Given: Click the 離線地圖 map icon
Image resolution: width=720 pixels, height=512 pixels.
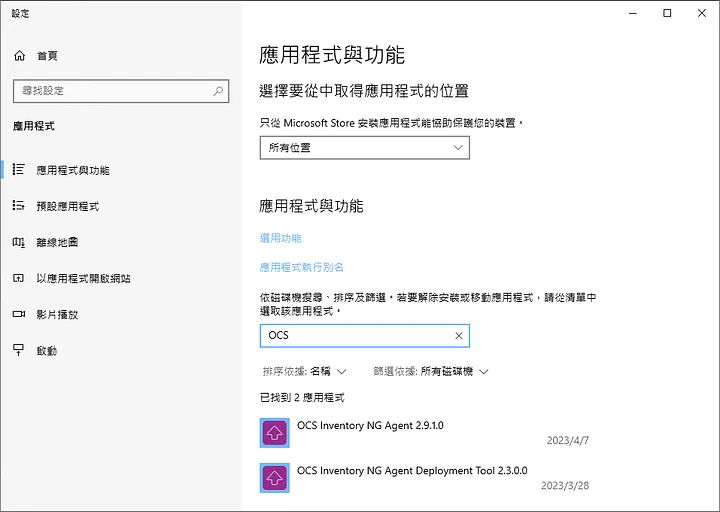Looking at the screenshot, I should pos(18,242).
